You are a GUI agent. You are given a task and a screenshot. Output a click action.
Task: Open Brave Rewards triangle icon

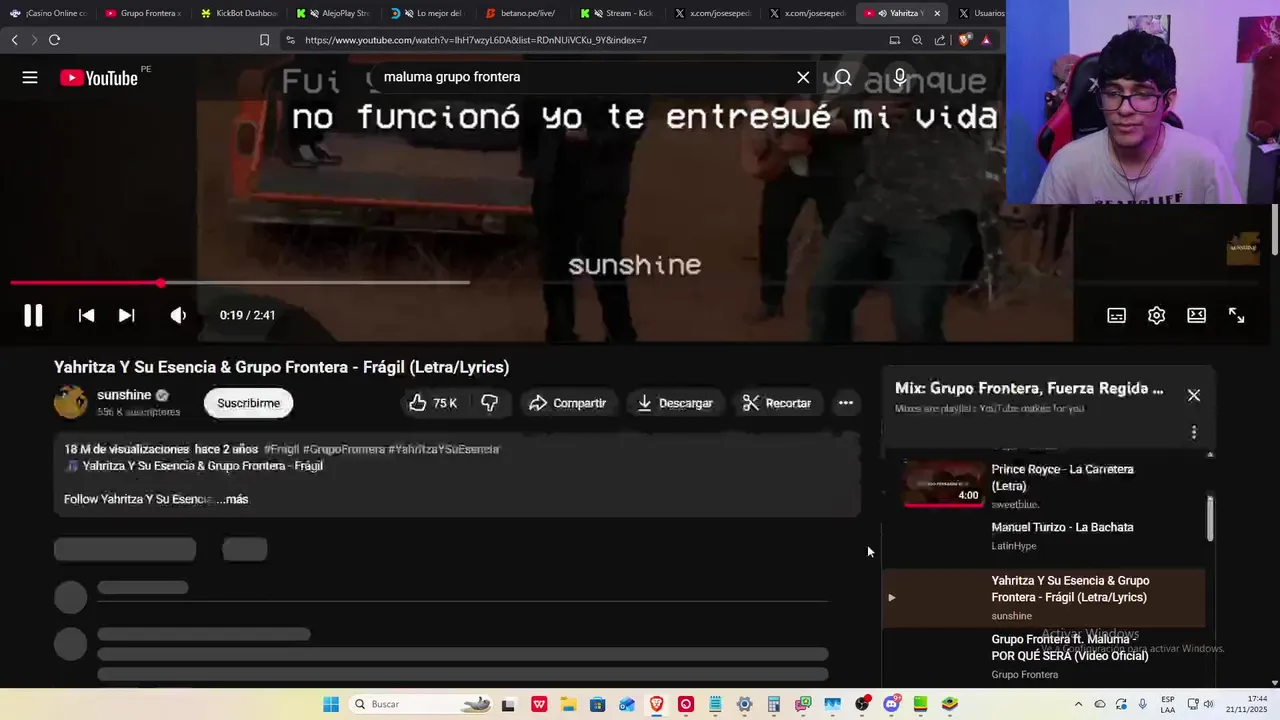(986, 40)
